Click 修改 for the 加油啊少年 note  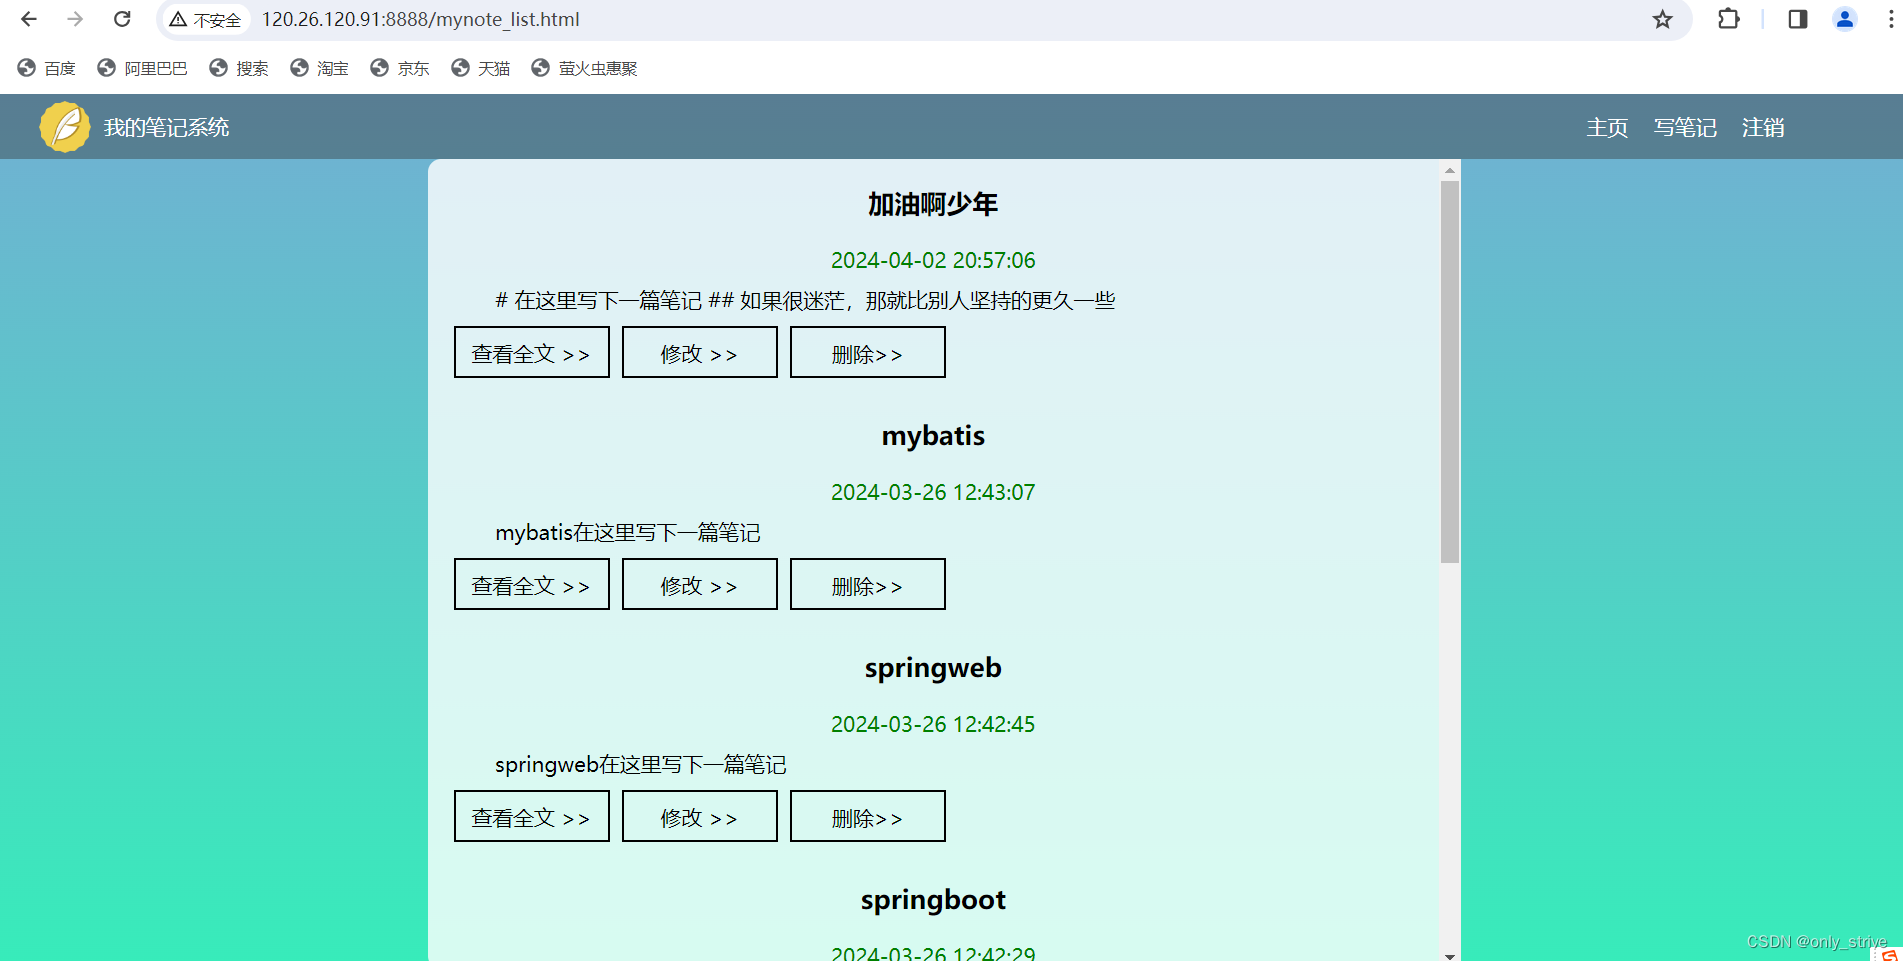point(700,352)
